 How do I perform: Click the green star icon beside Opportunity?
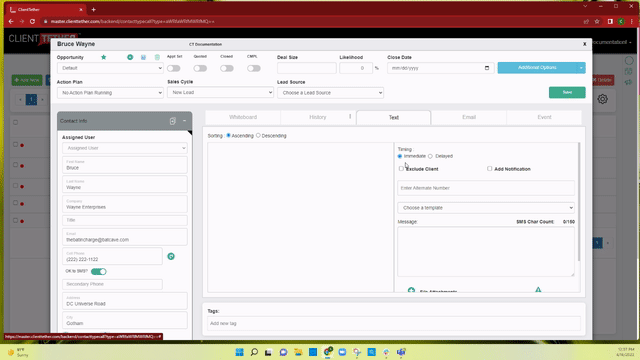tap(103, 57)
